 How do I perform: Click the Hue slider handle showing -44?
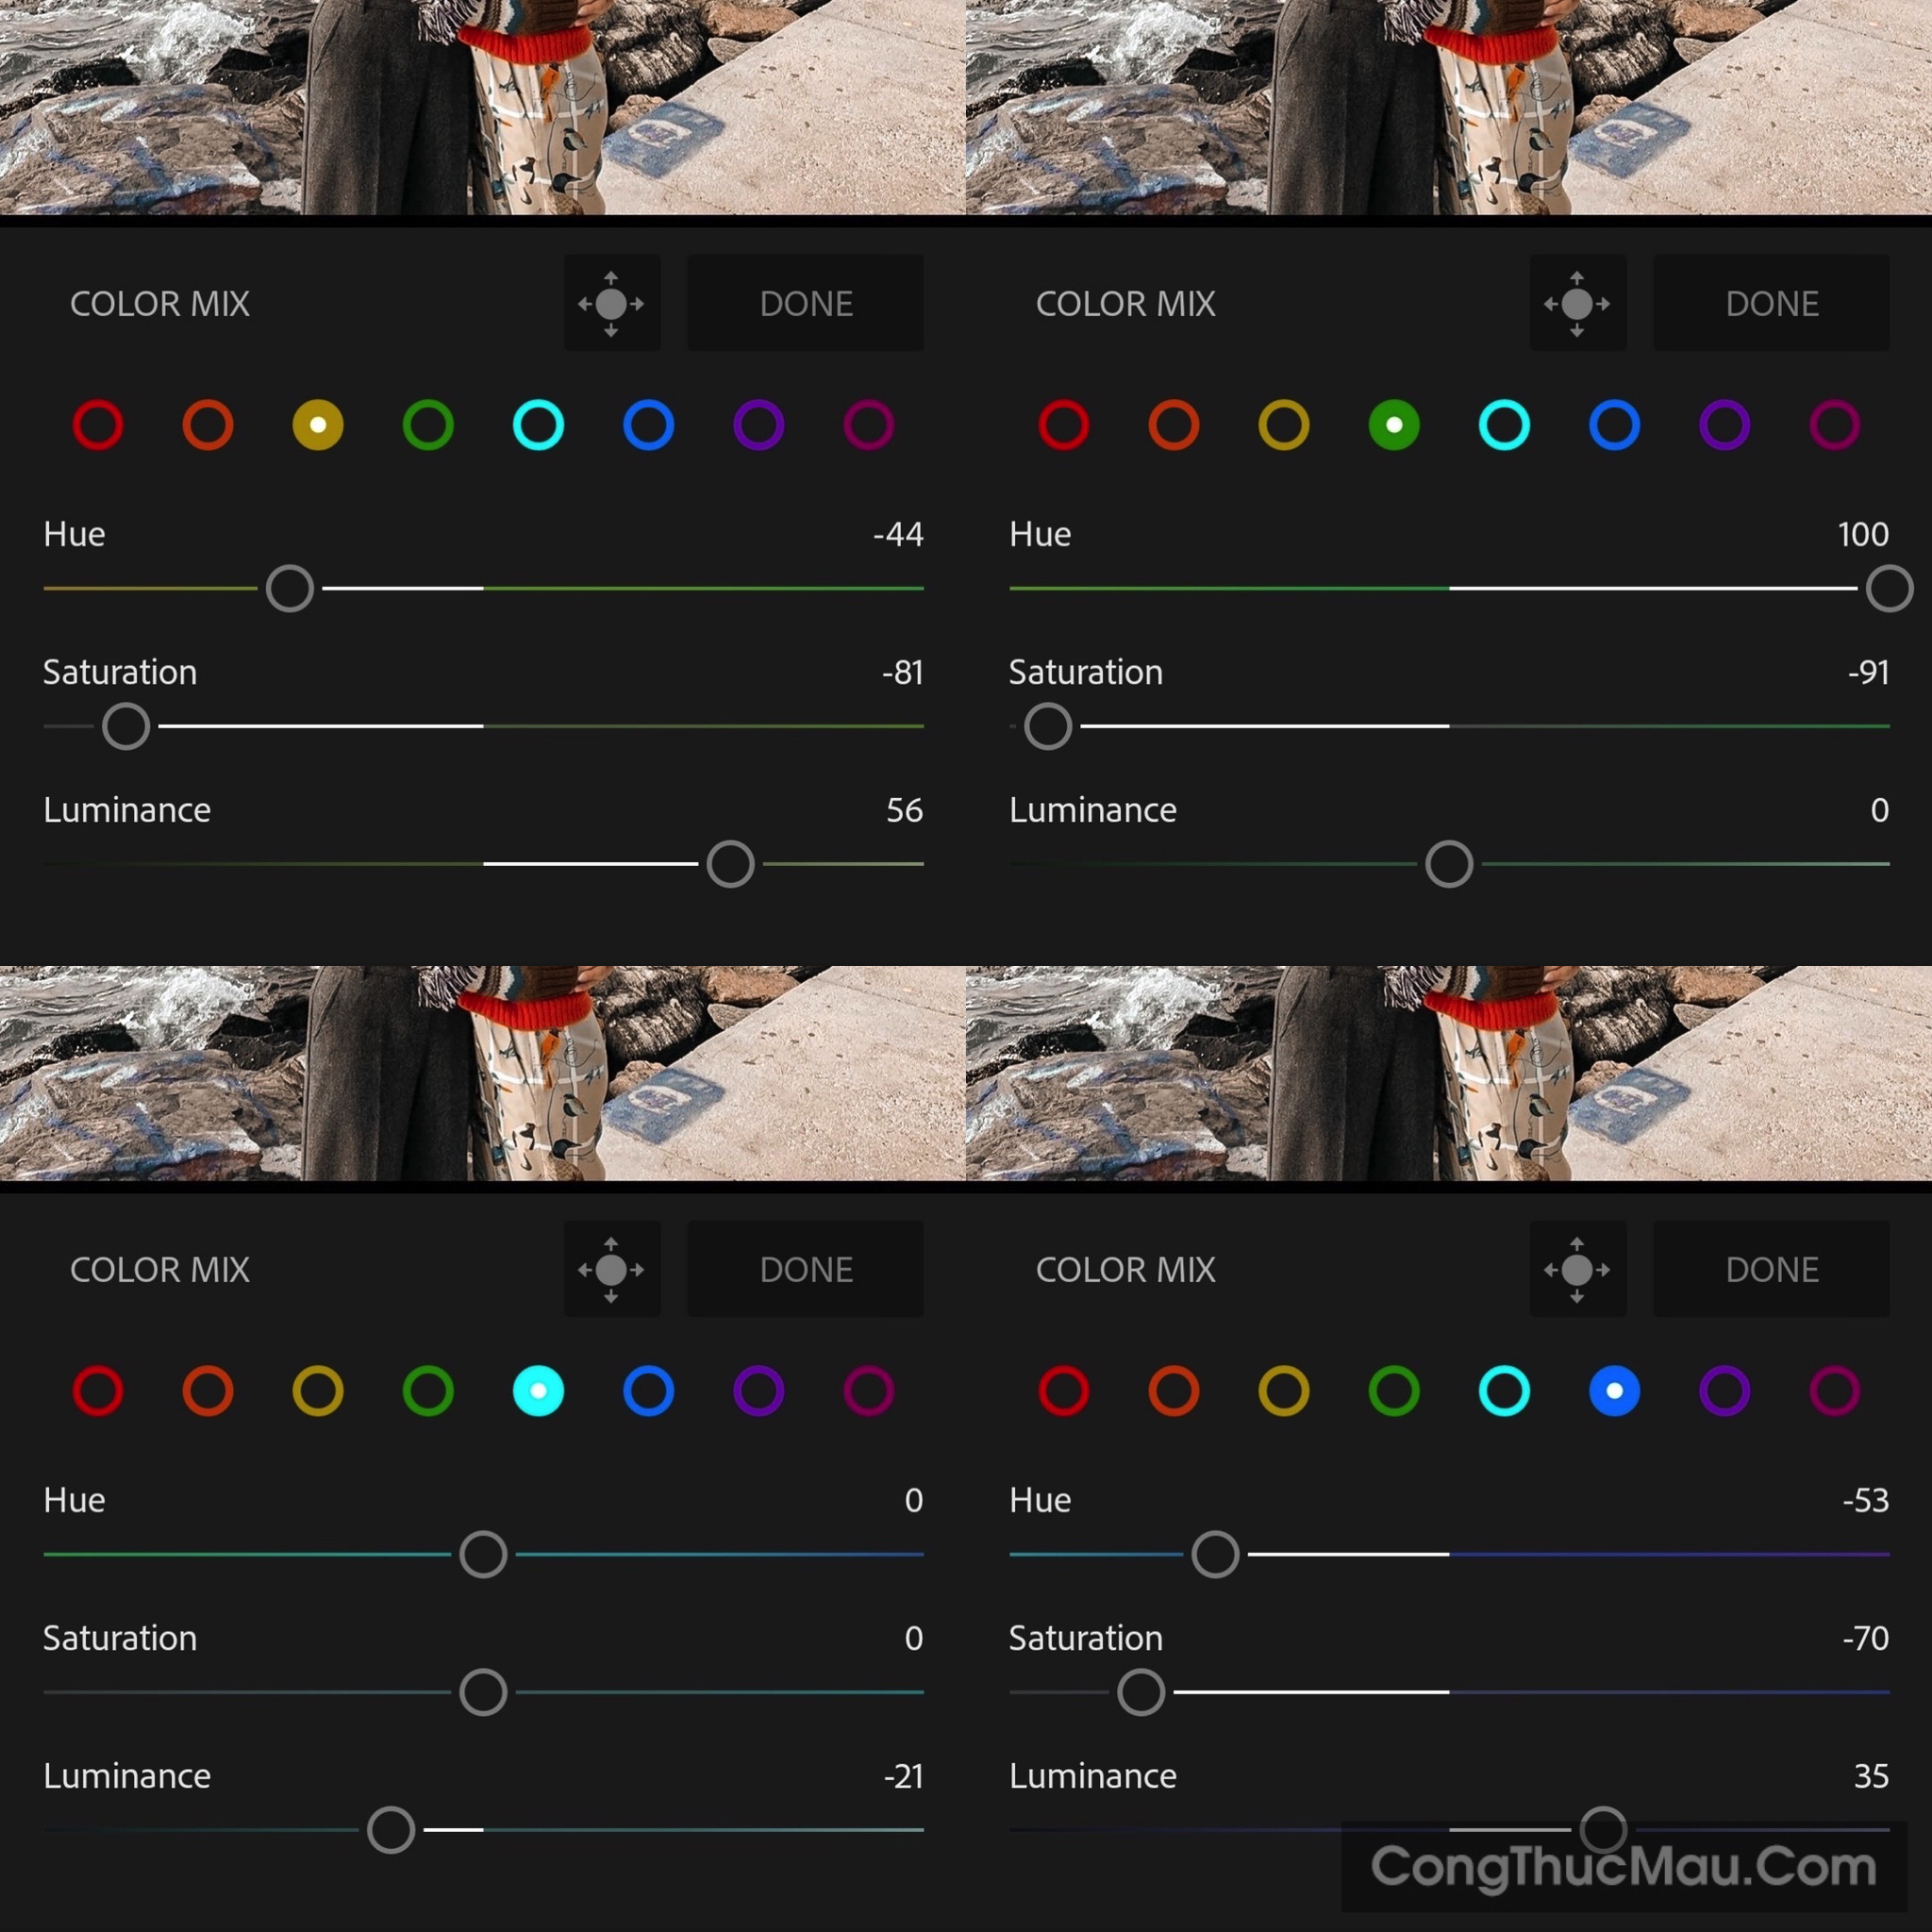pos(290,588)
